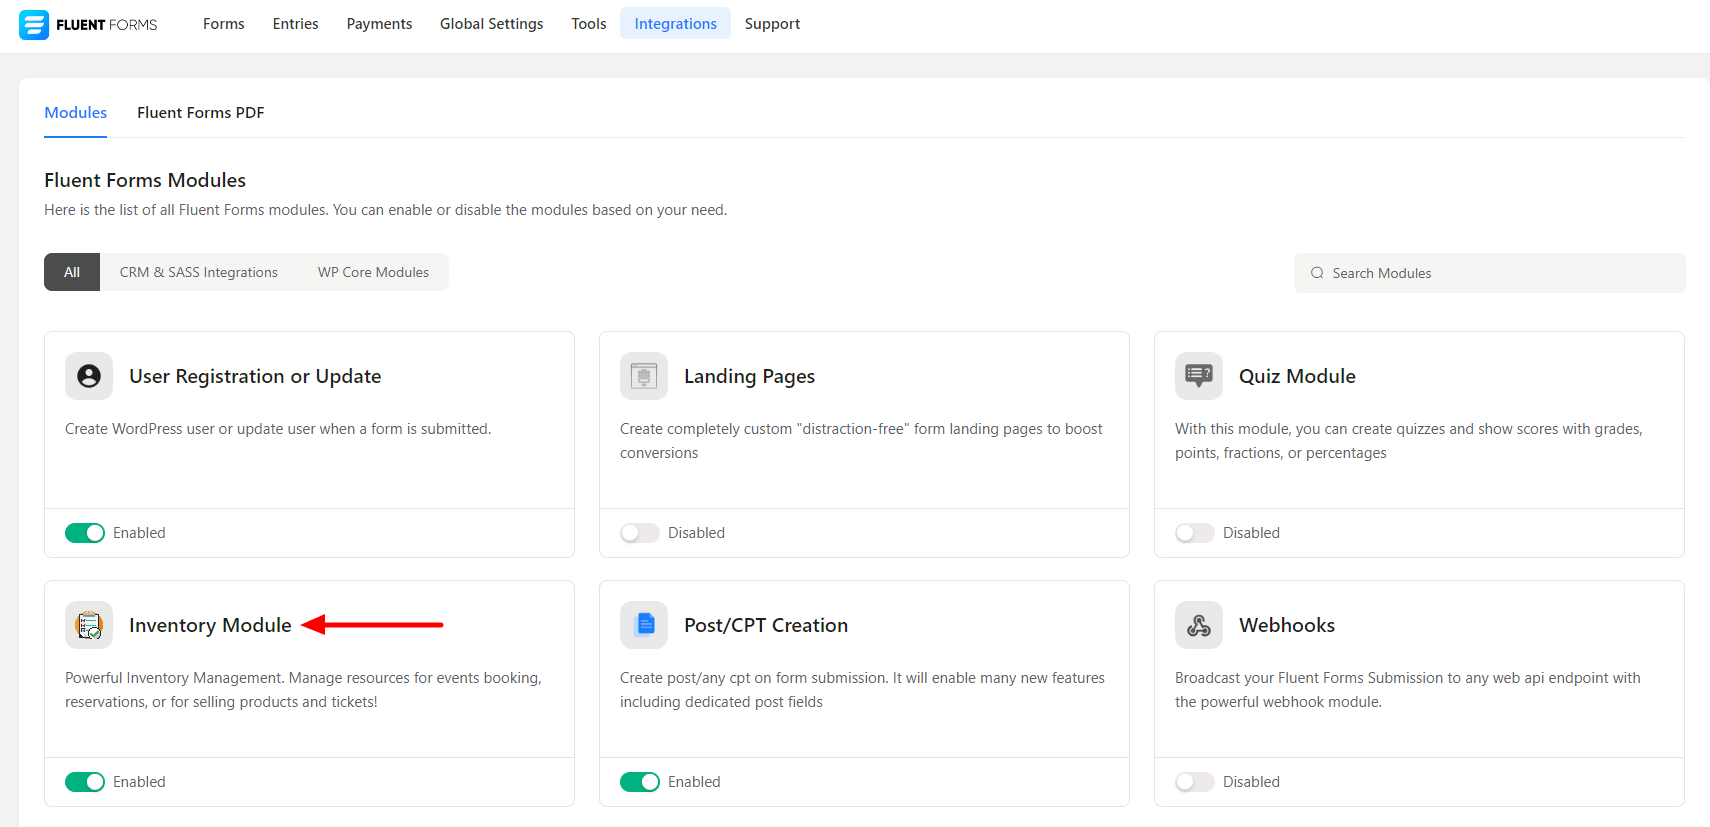The image size is (1710, 827).
Task: Enable the Landing Pages module toggle
Action: (640, 533)
